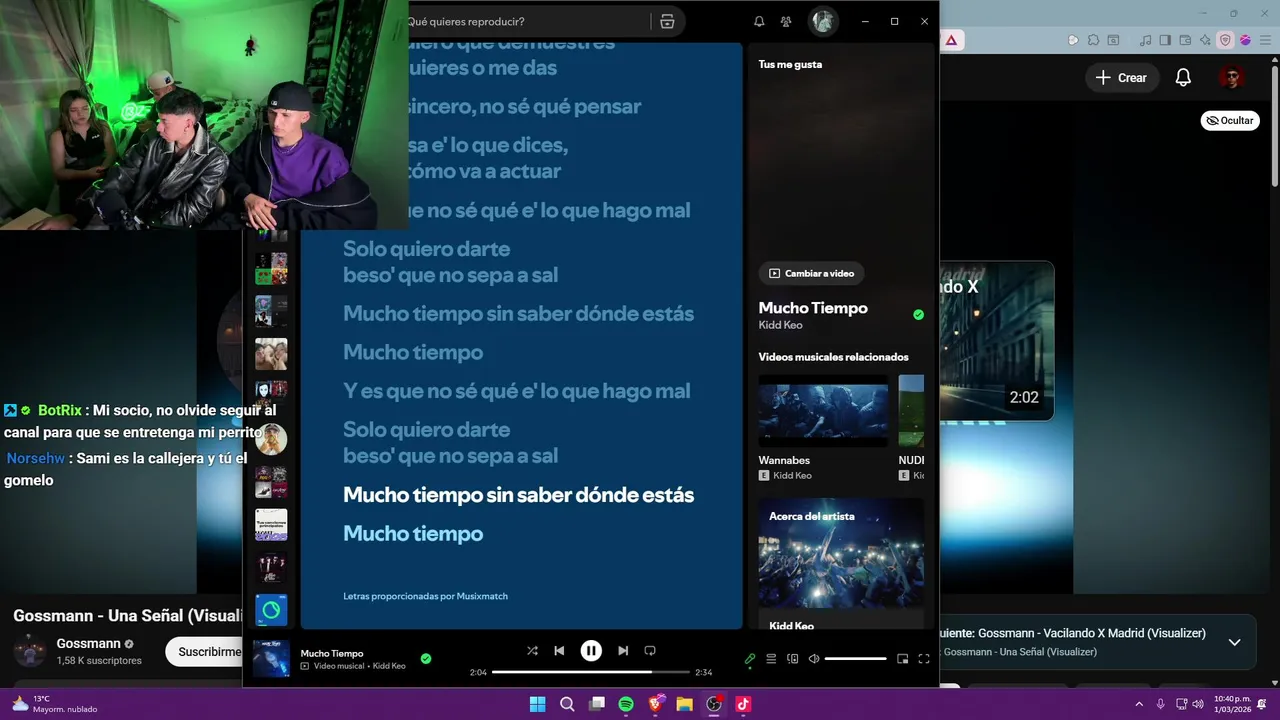Seek in the song progress bar
1280x720 pixels.
point(591,672)
